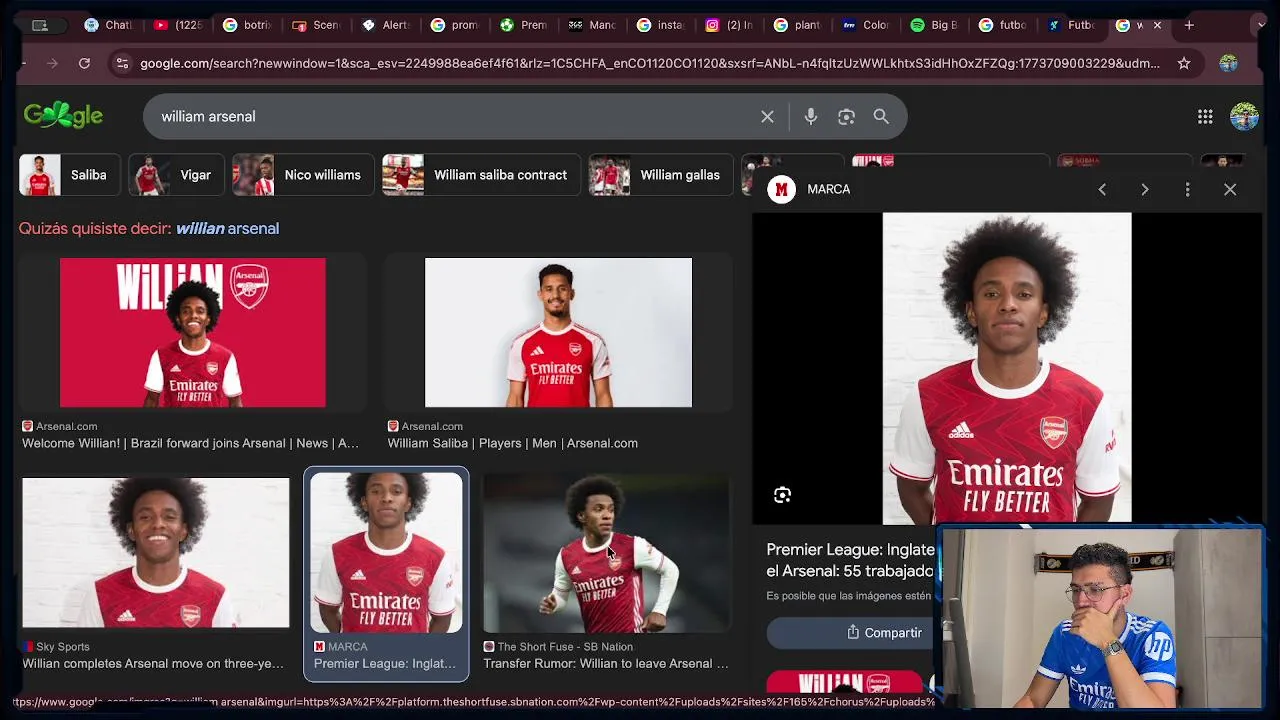
Task: Click the 'Sky Sports' source label
Action: click(63, 647)
